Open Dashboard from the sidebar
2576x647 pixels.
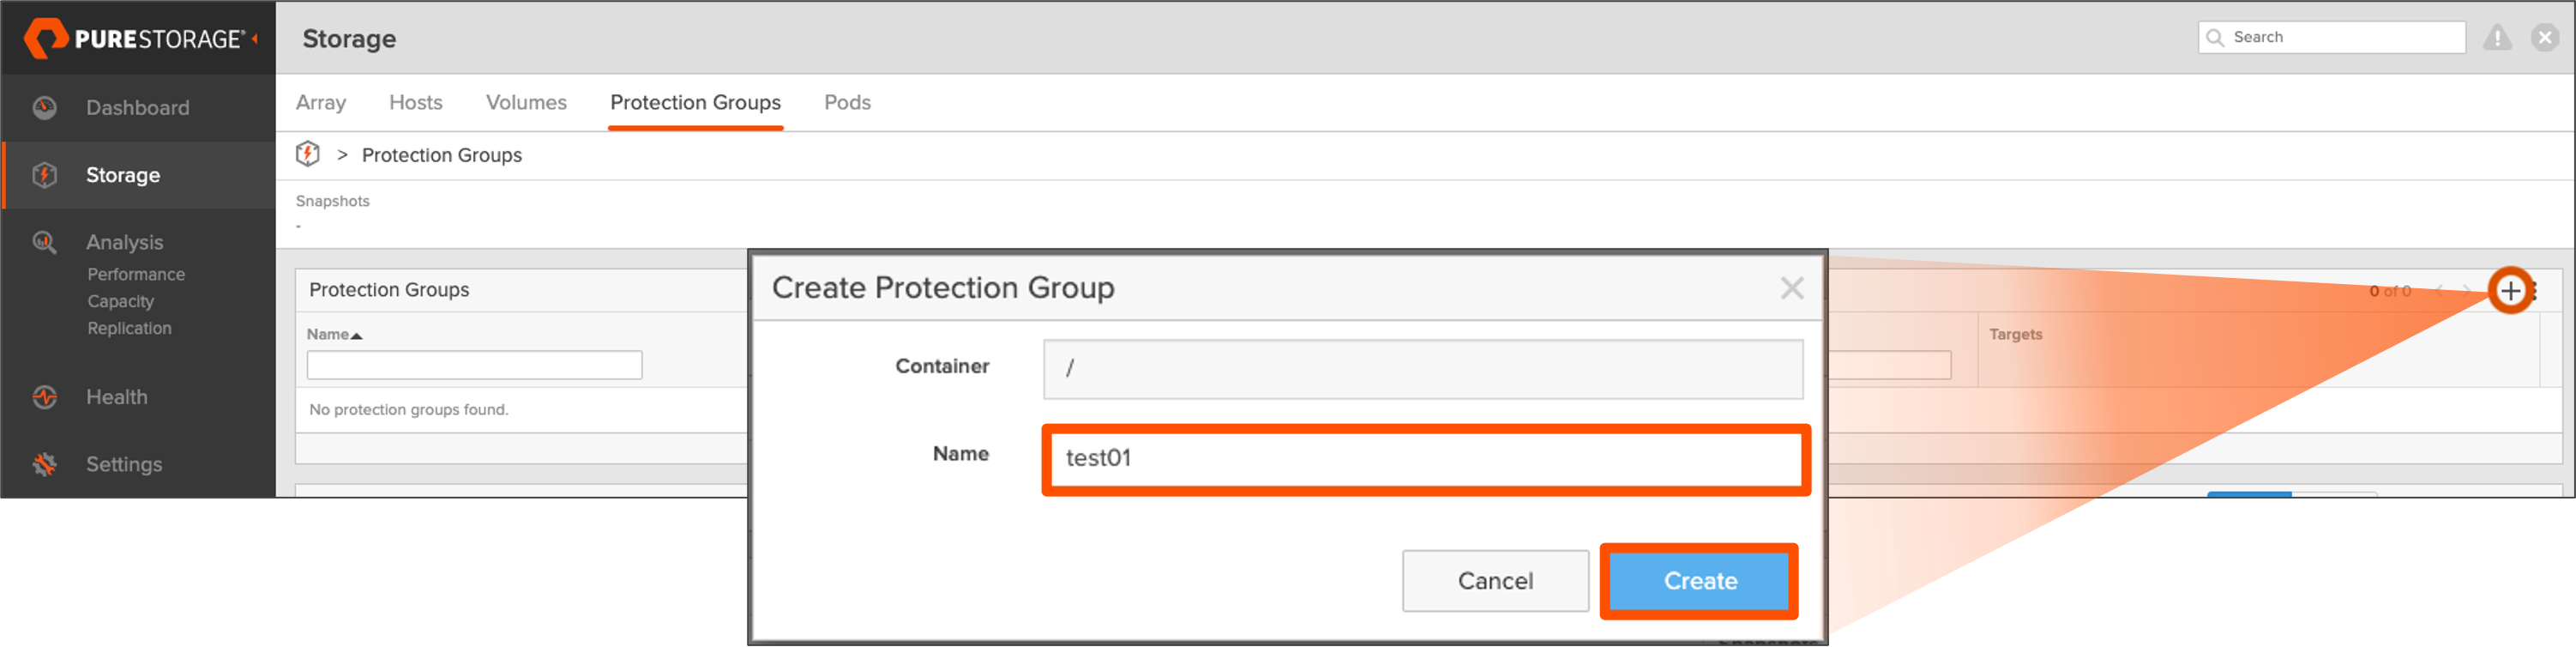(137, 108)
